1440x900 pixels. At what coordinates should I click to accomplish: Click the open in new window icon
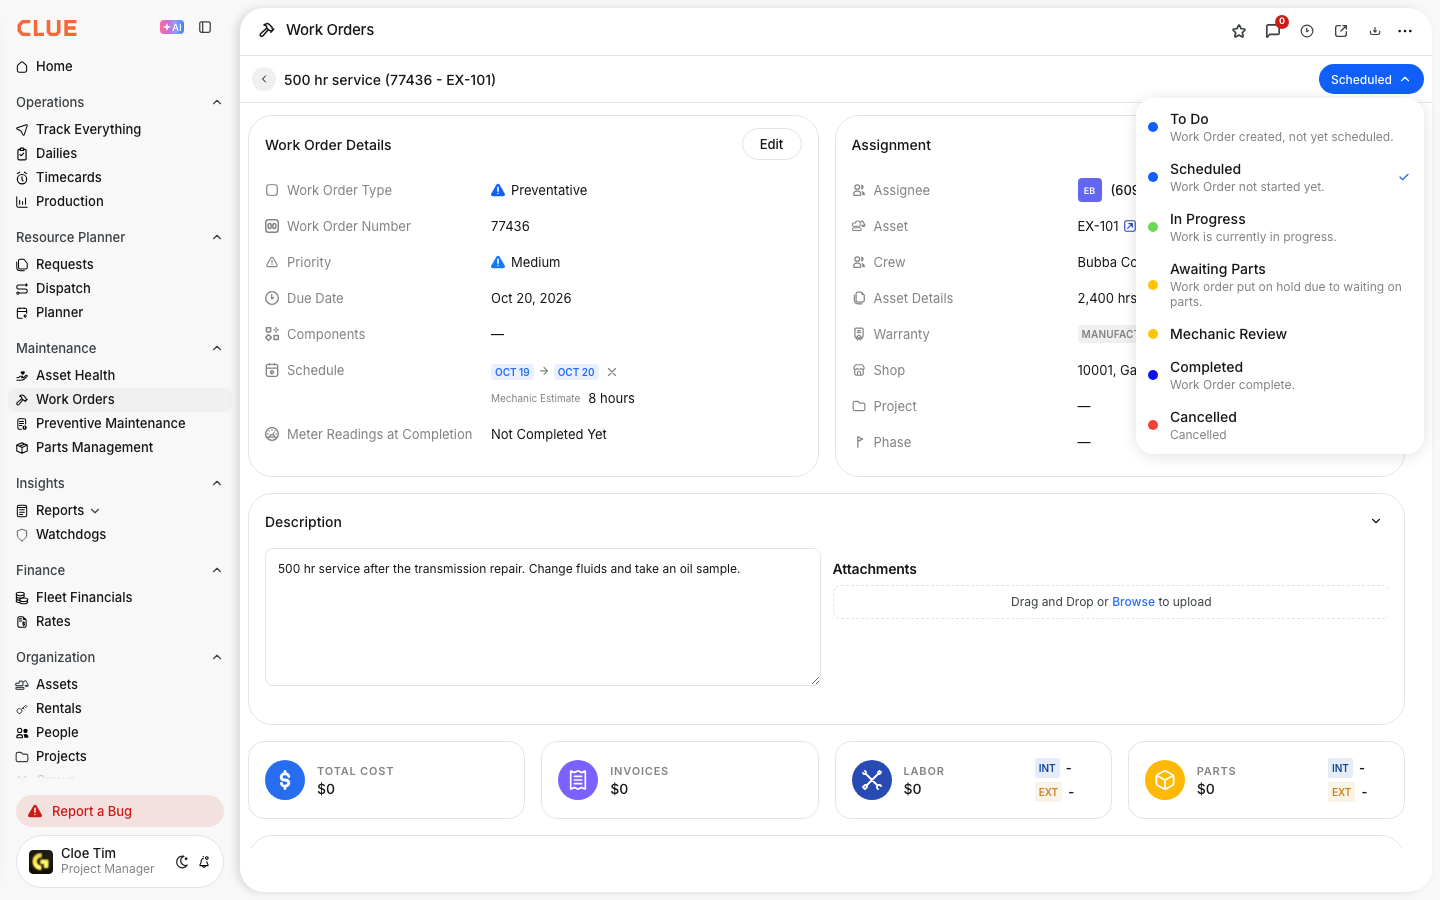coord(1341,31)
